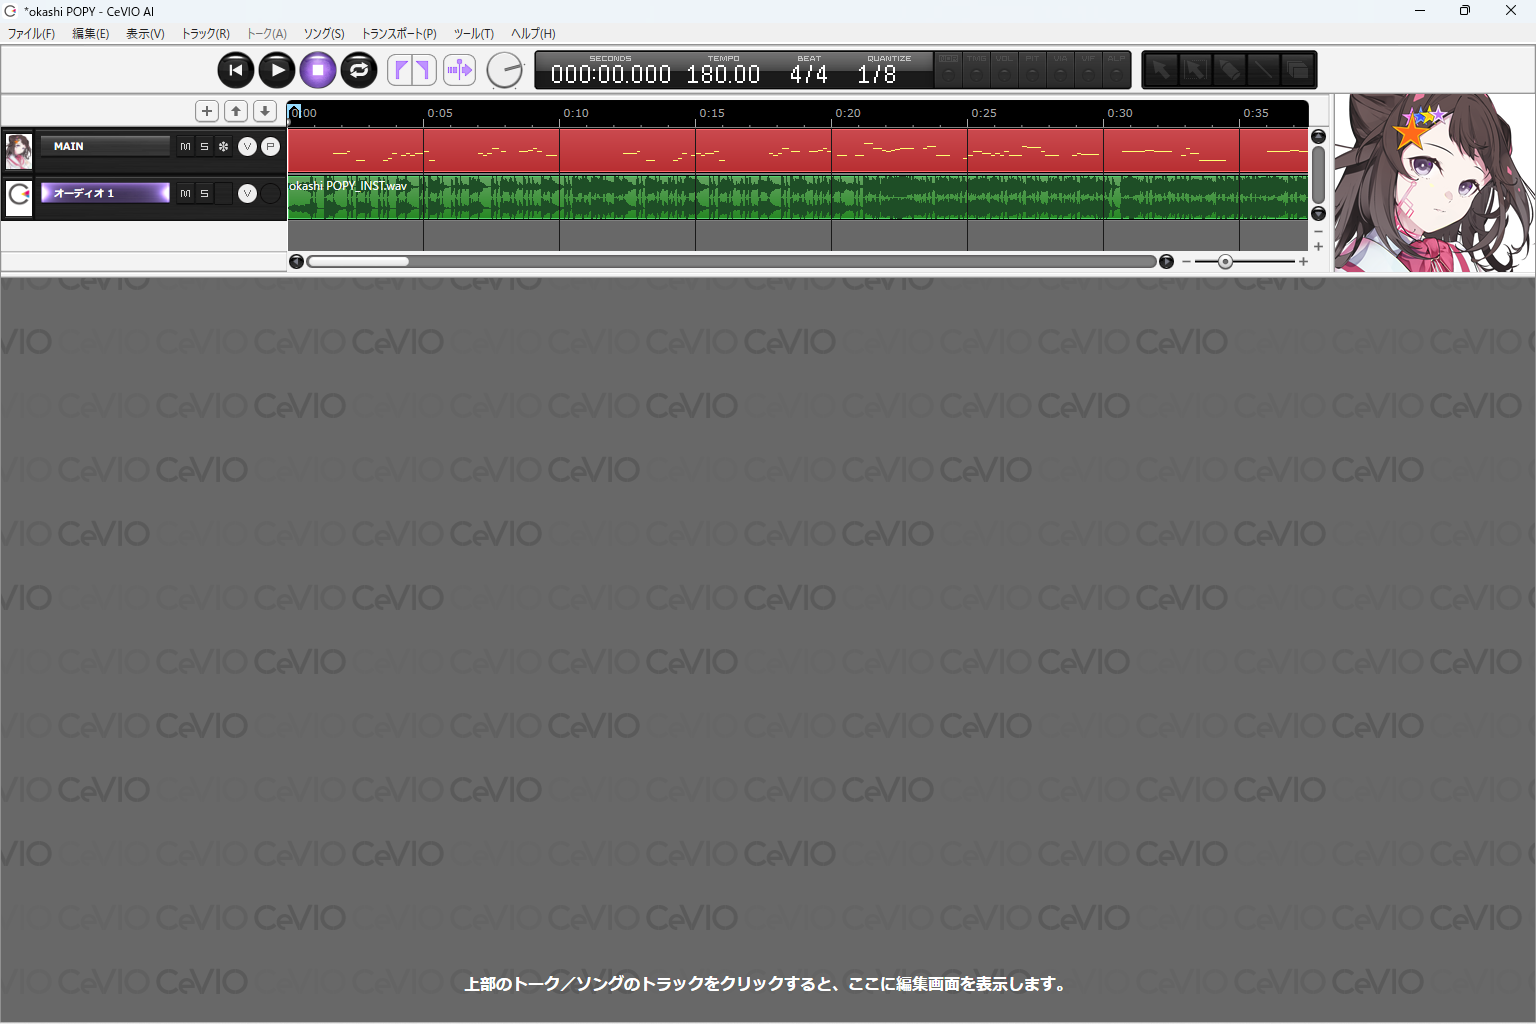Click the freeze snowflake icon on MAIN

coord(223,147)
